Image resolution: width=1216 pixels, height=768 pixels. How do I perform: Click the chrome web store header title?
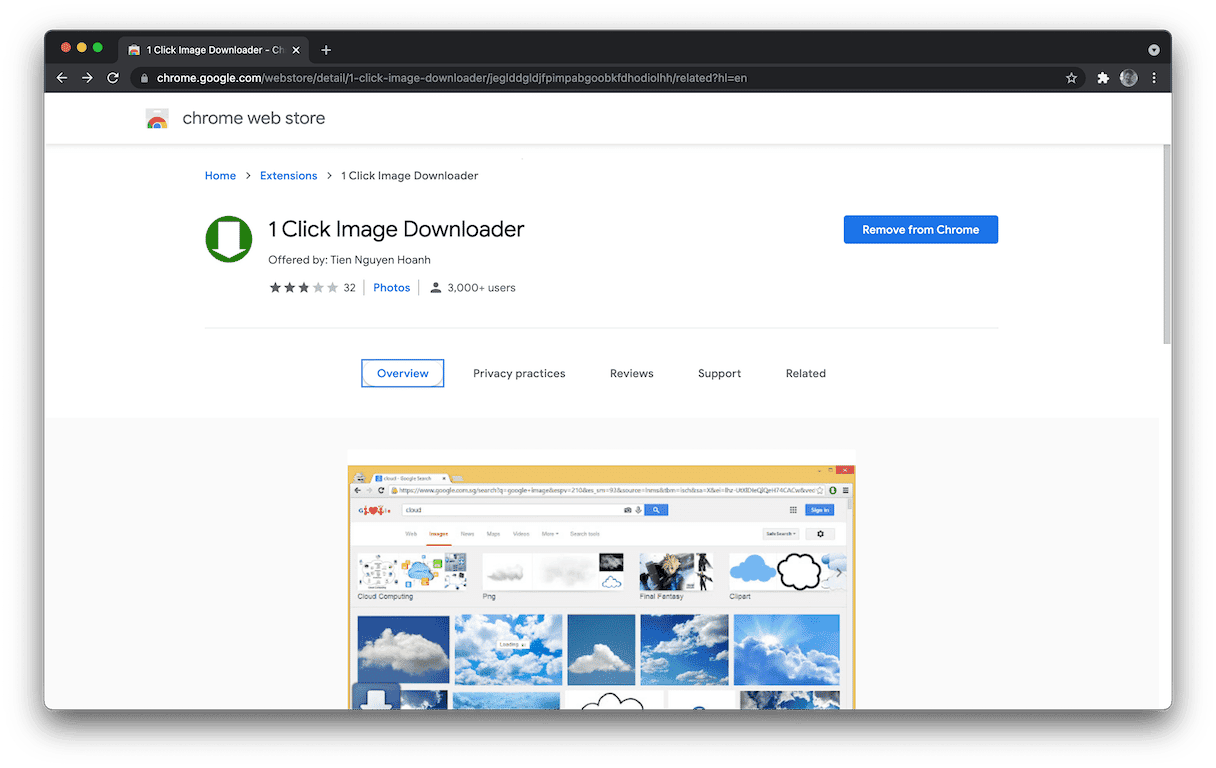254,118
